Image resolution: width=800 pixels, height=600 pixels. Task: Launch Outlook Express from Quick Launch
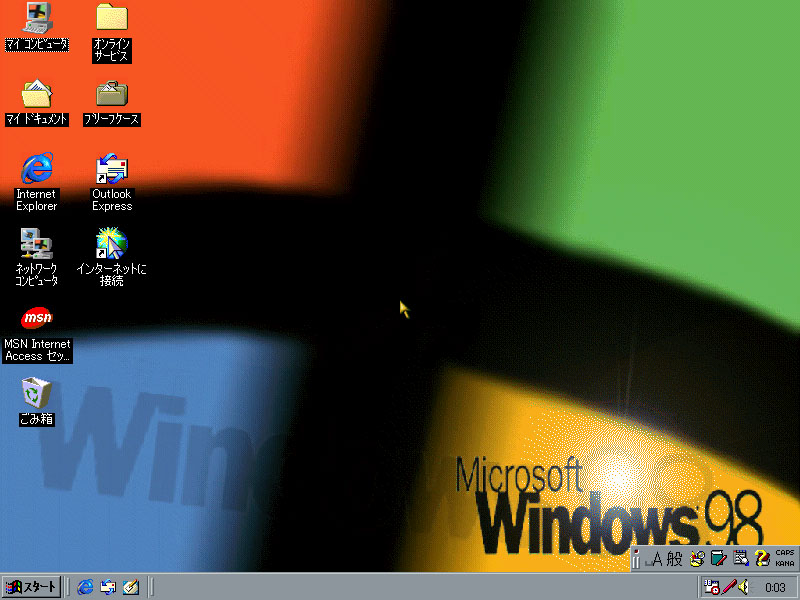(108, 587)
